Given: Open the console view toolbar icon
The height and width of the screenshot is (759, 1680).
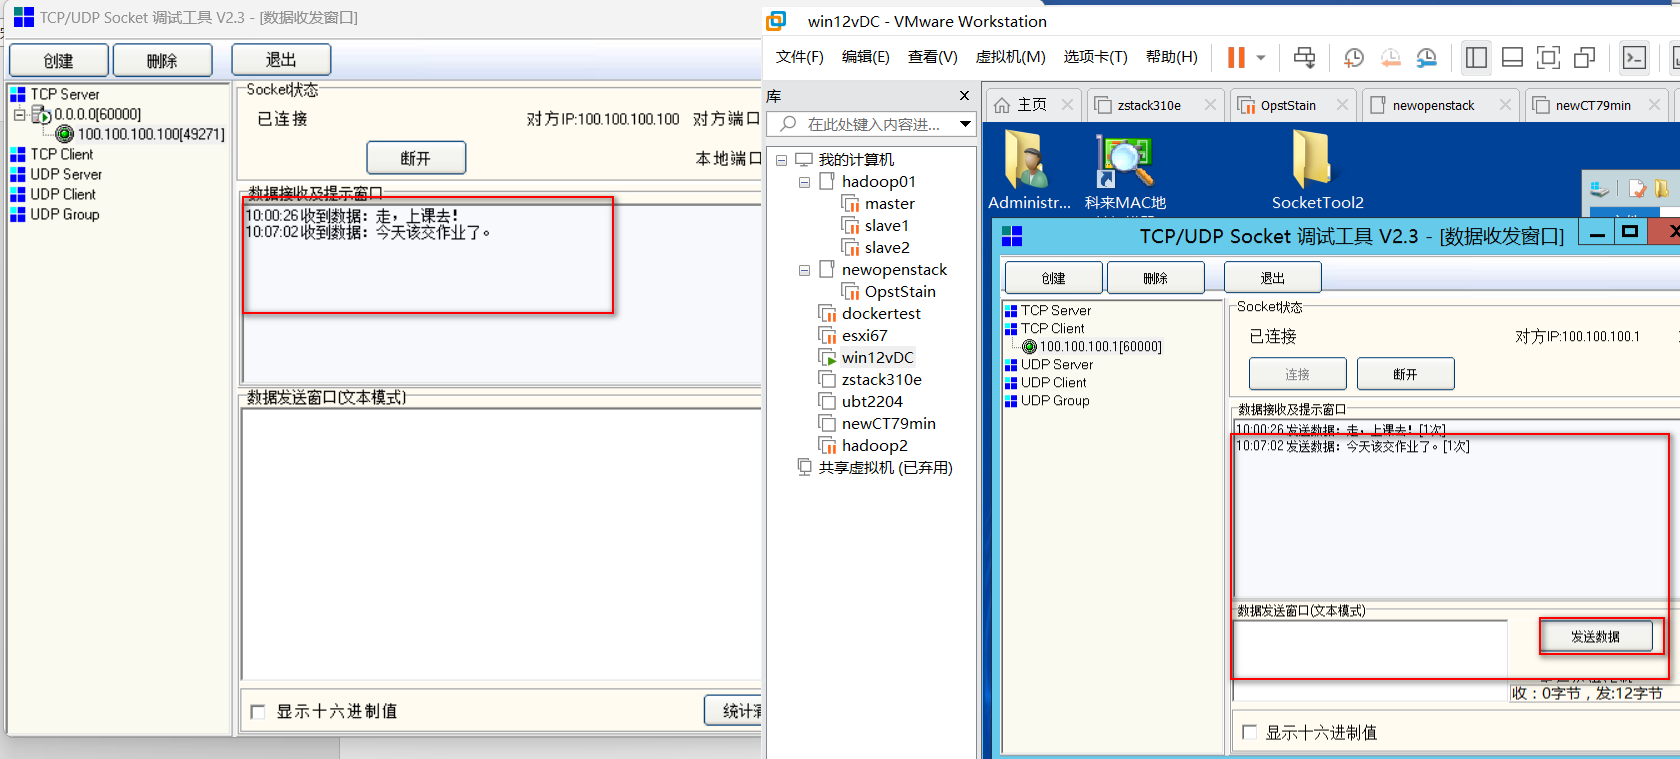Looking at the screenshot, I should tap(1634, 57).
